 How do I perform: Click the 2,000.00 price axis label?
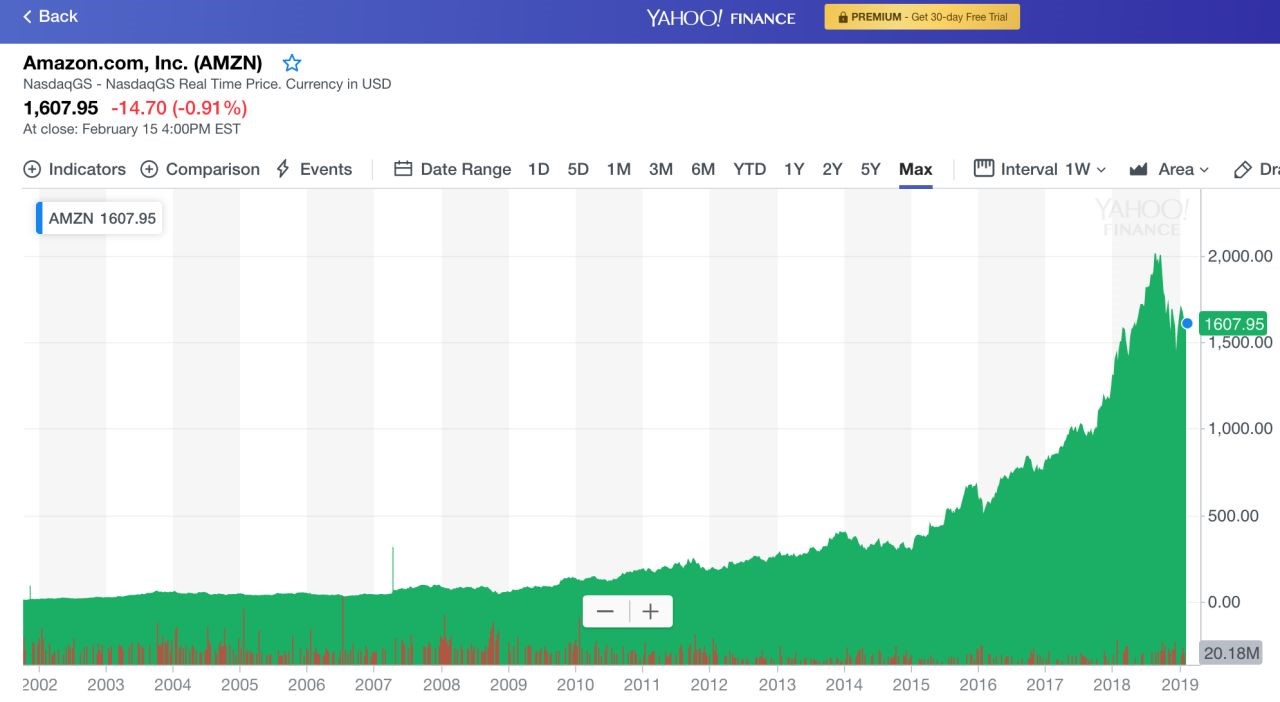1240,256
